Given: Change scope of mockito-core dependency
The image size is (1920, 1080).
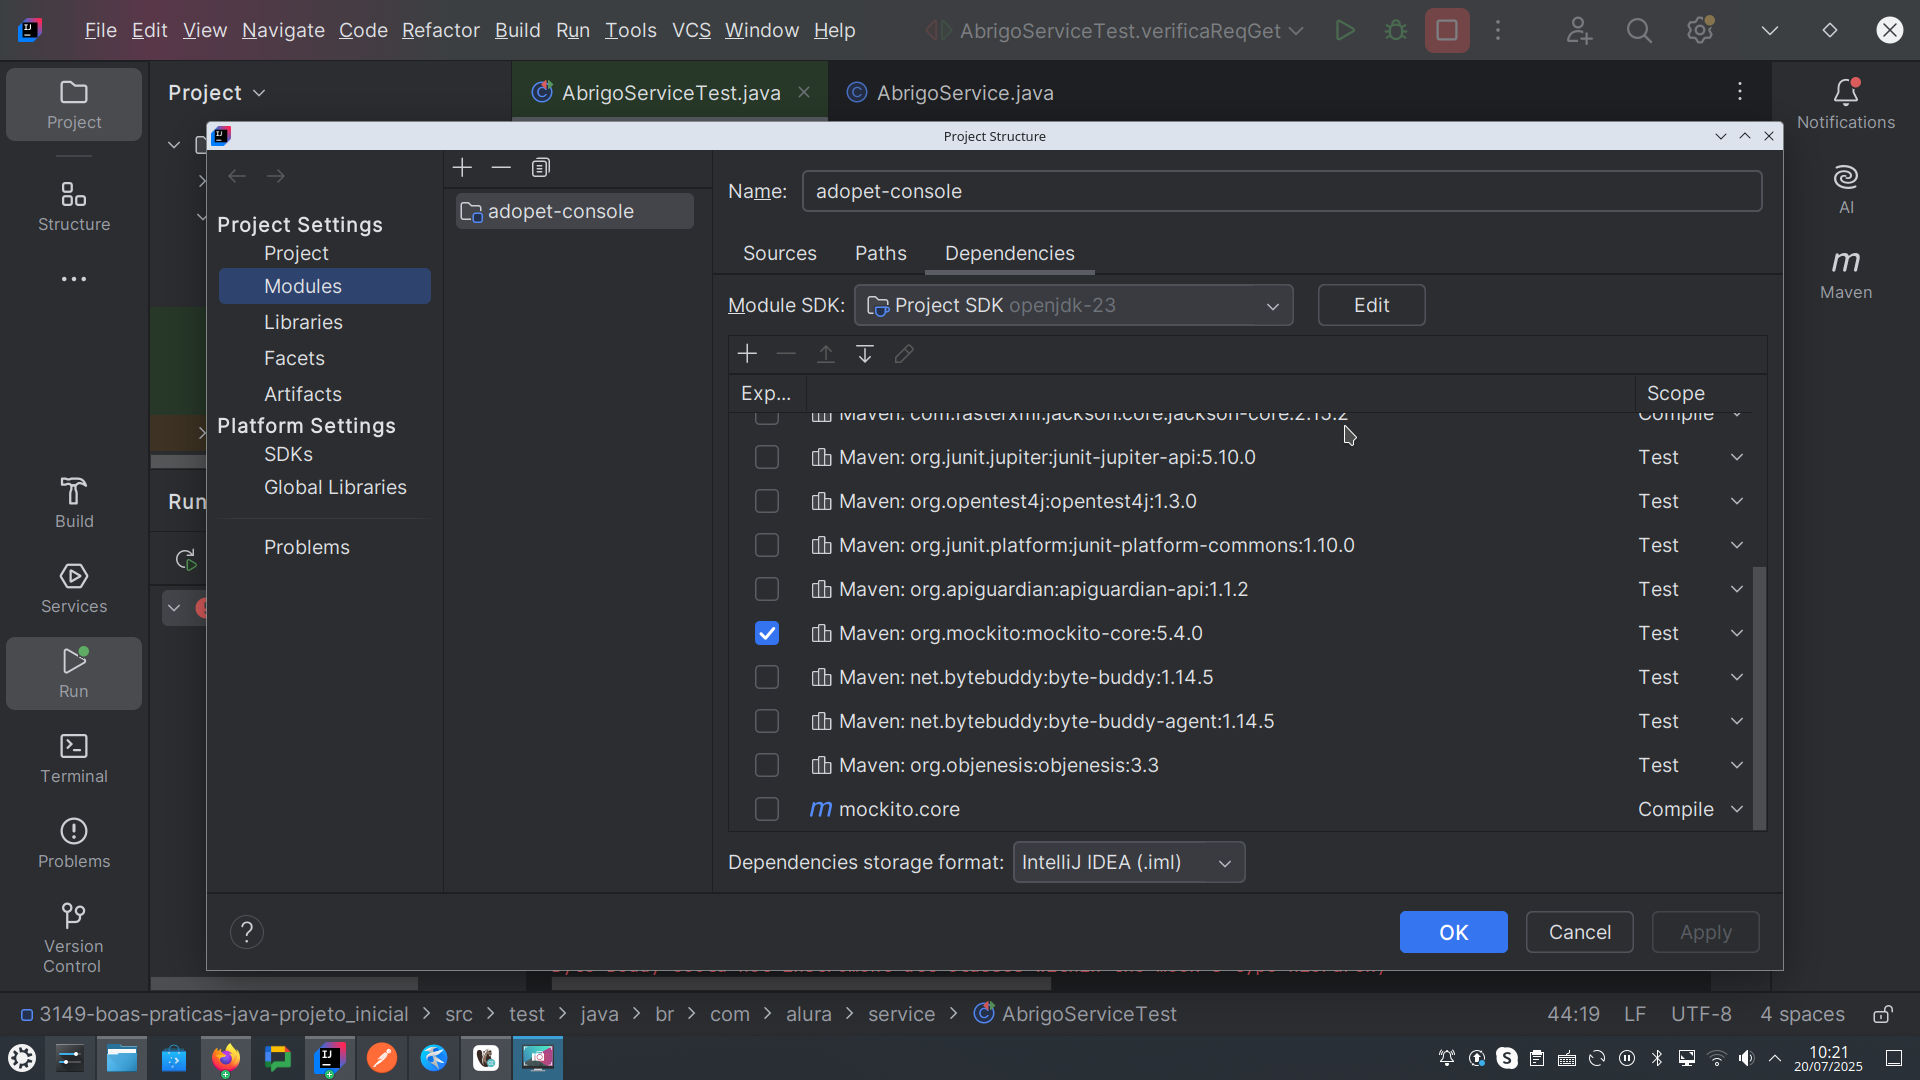Looking at the screenshot, I should 1690,633.
